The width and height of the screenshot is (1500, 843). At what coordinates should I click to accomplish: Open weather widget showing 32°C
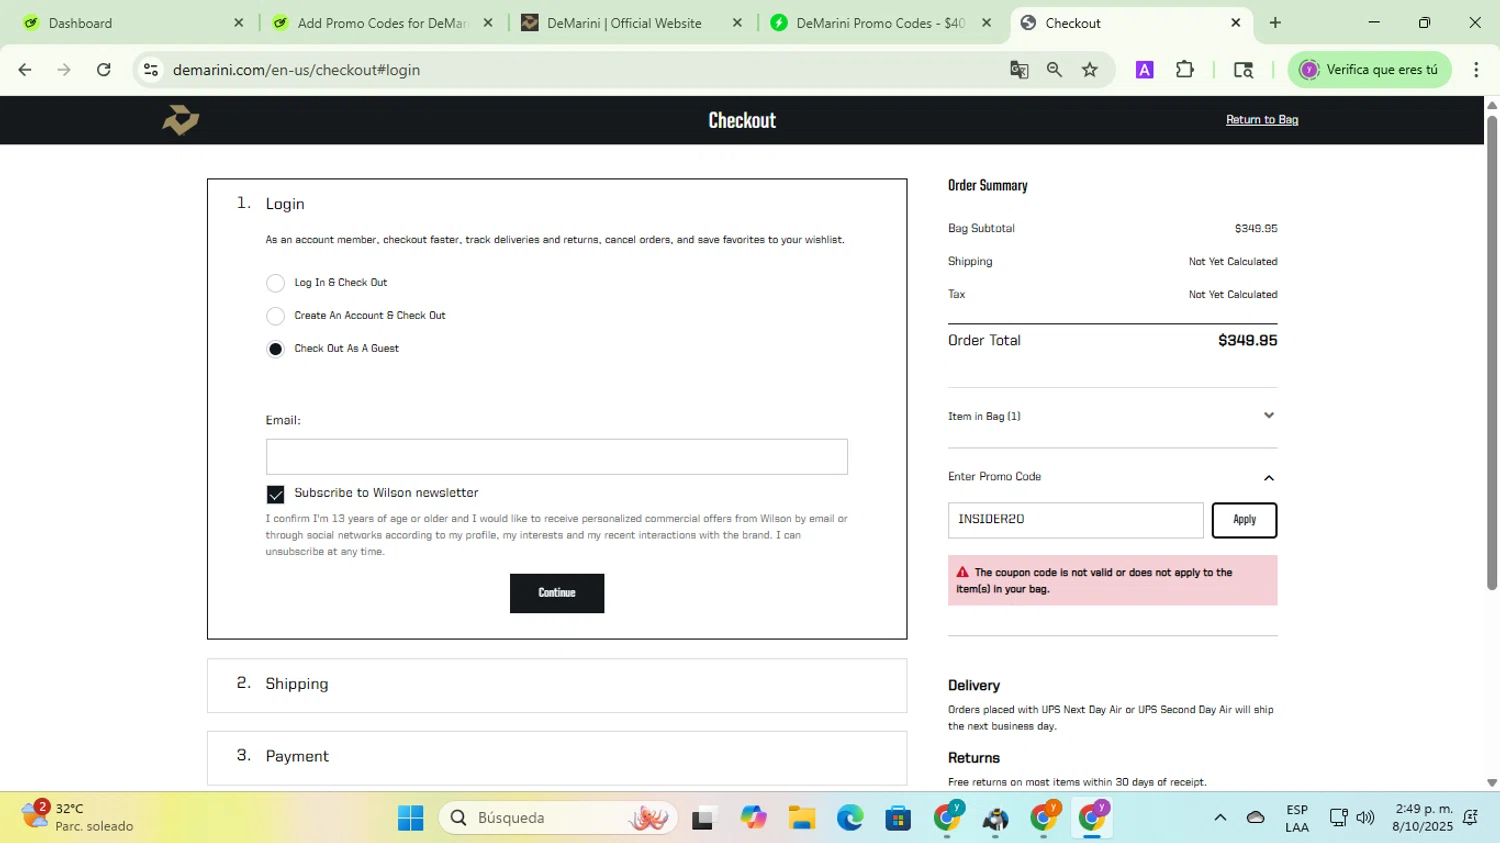pos(78,817)
